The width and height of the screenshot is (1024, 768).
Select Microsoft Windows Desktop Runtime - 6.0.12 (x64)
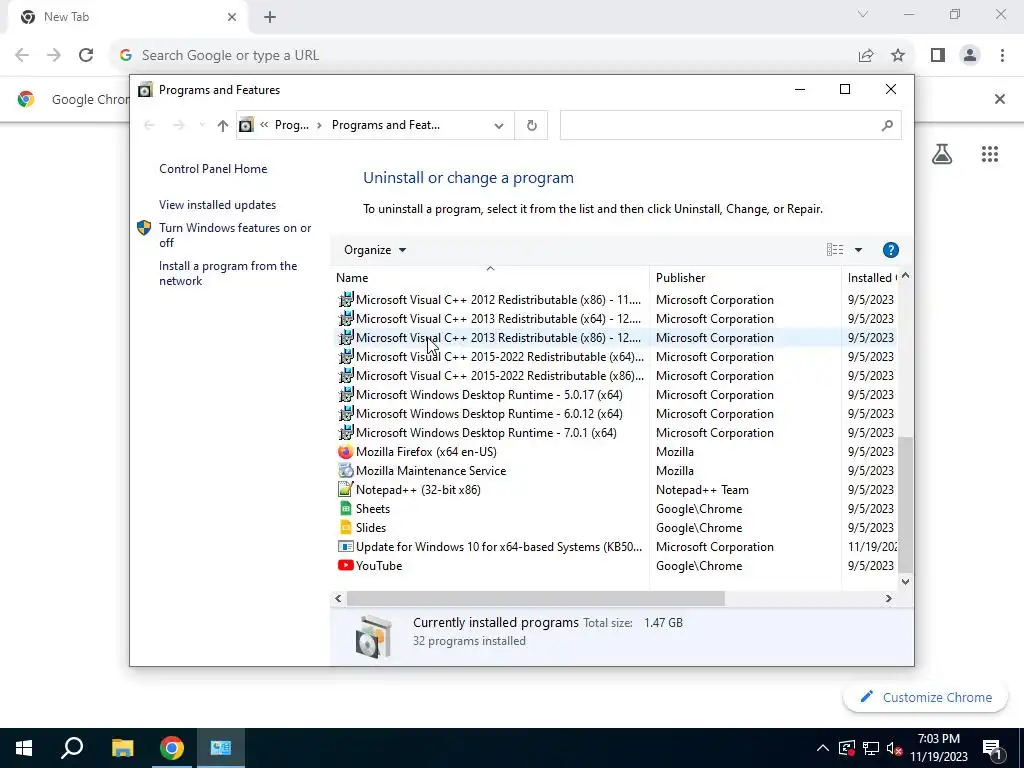point(489,413)
